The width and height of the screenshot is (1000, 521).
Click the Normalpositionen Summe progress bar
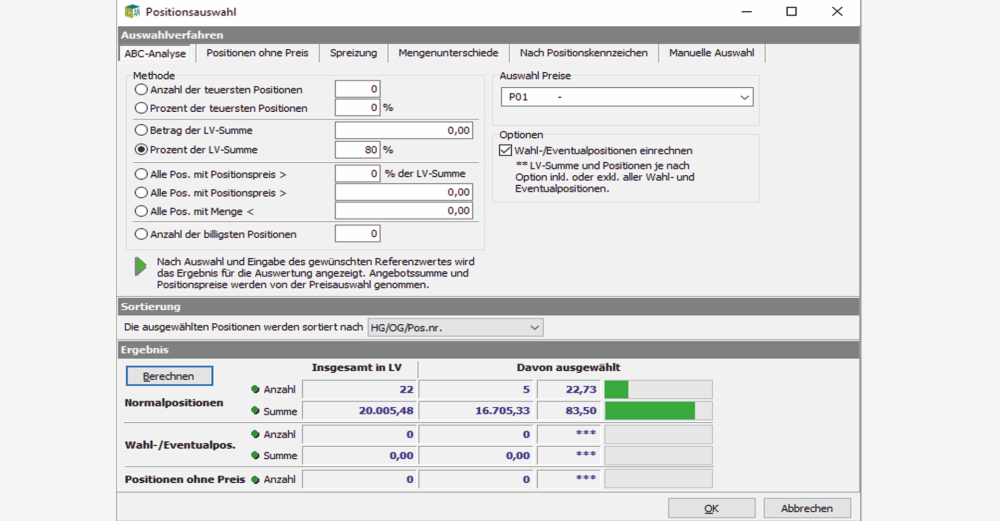(658, 411)
